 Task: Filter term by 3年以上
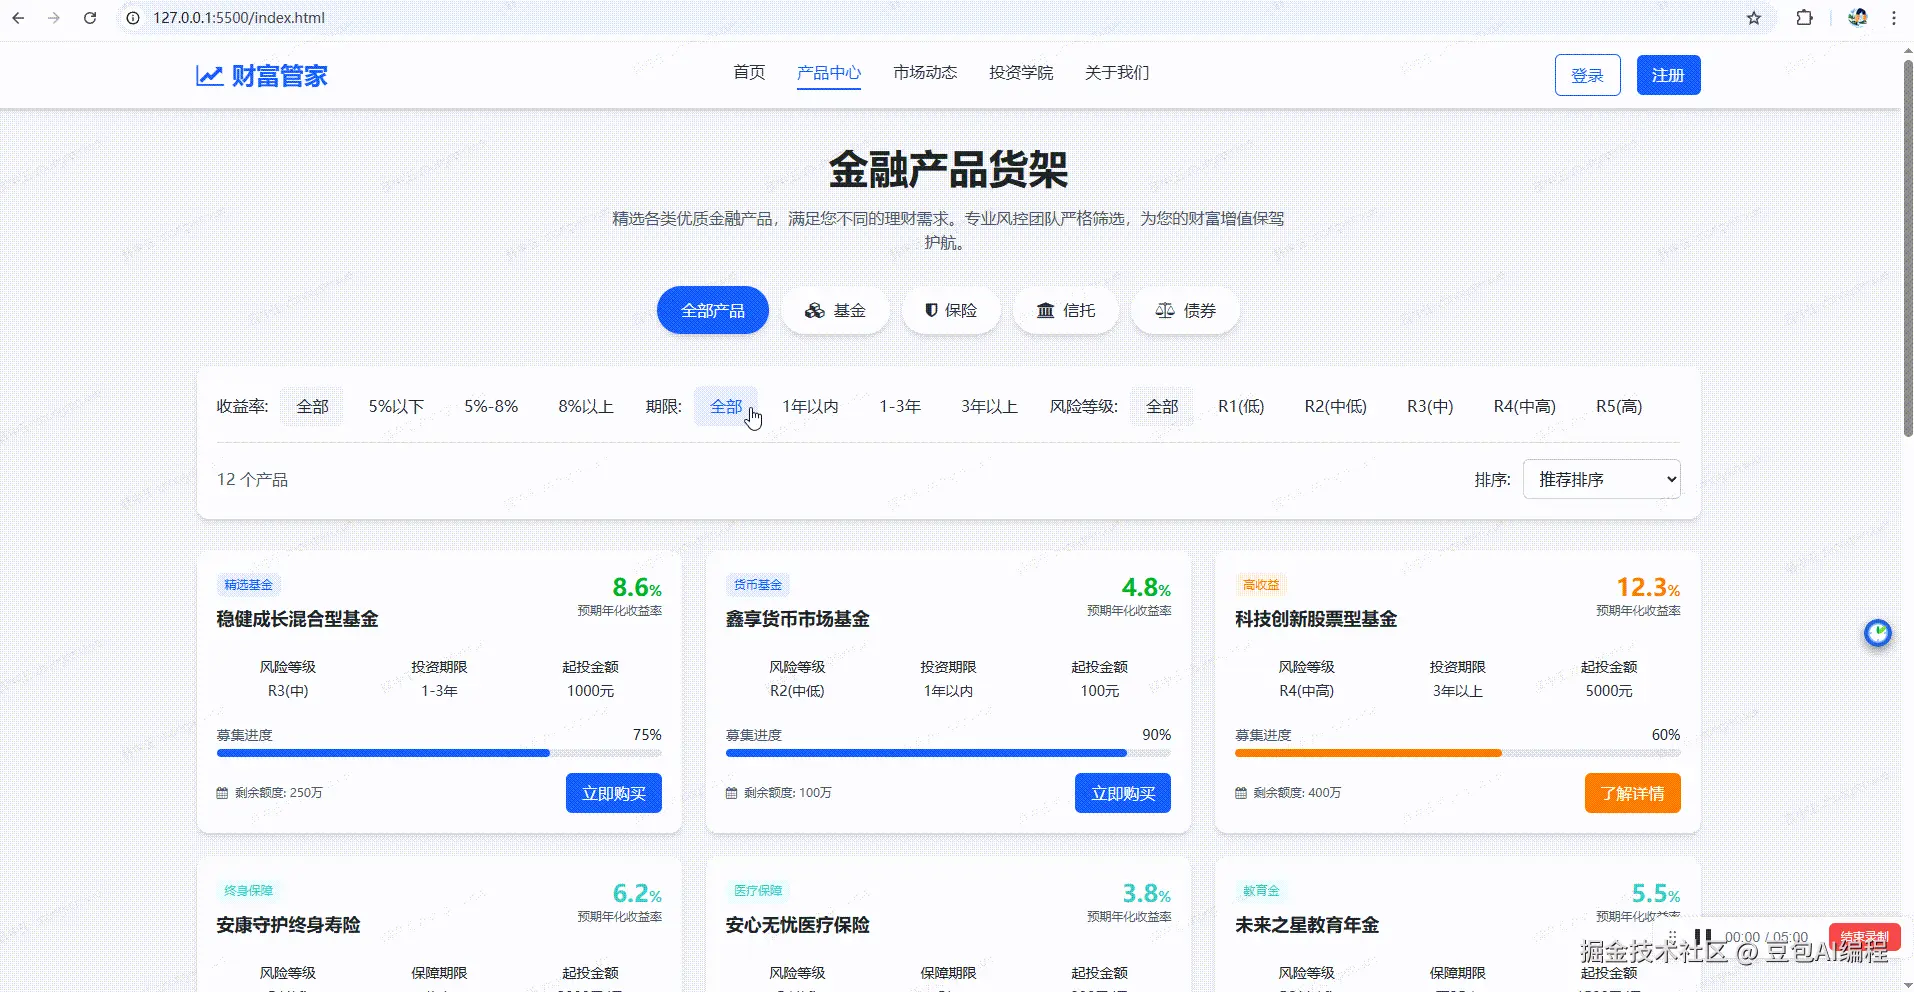989,406
